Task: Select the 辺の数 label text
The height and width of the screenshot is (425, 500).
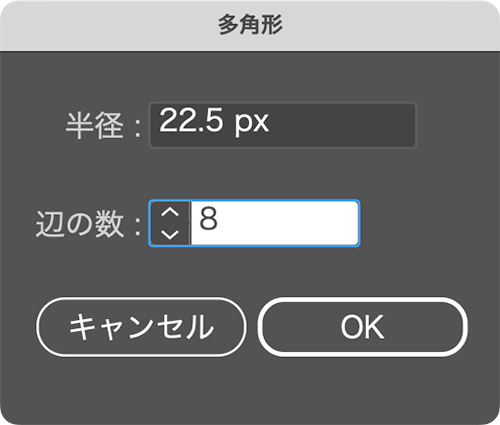Action: pos(80,224)
